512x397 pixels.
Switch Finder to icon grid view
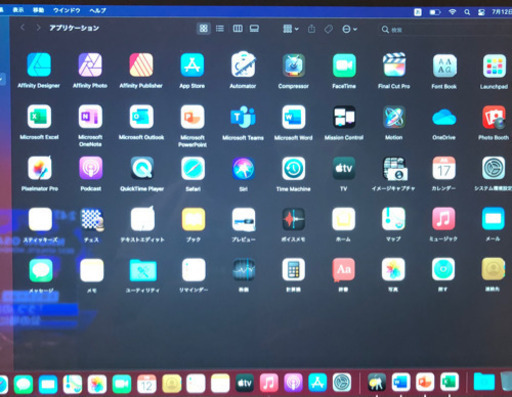pyautogui.click(x=203, y=29)
